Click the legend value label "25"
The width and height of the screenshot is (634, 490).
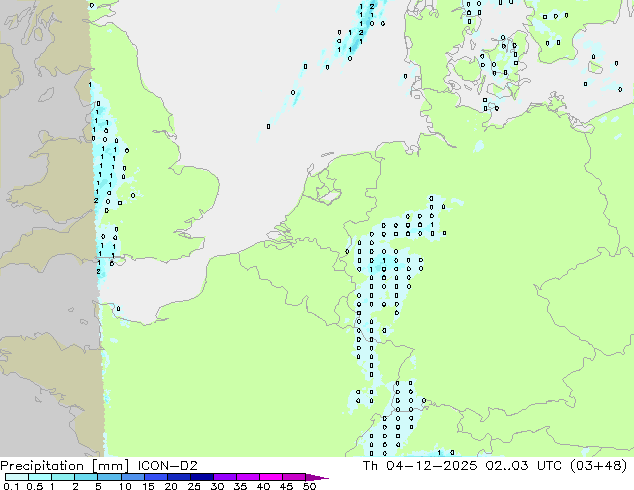click(x=194, y=486)
